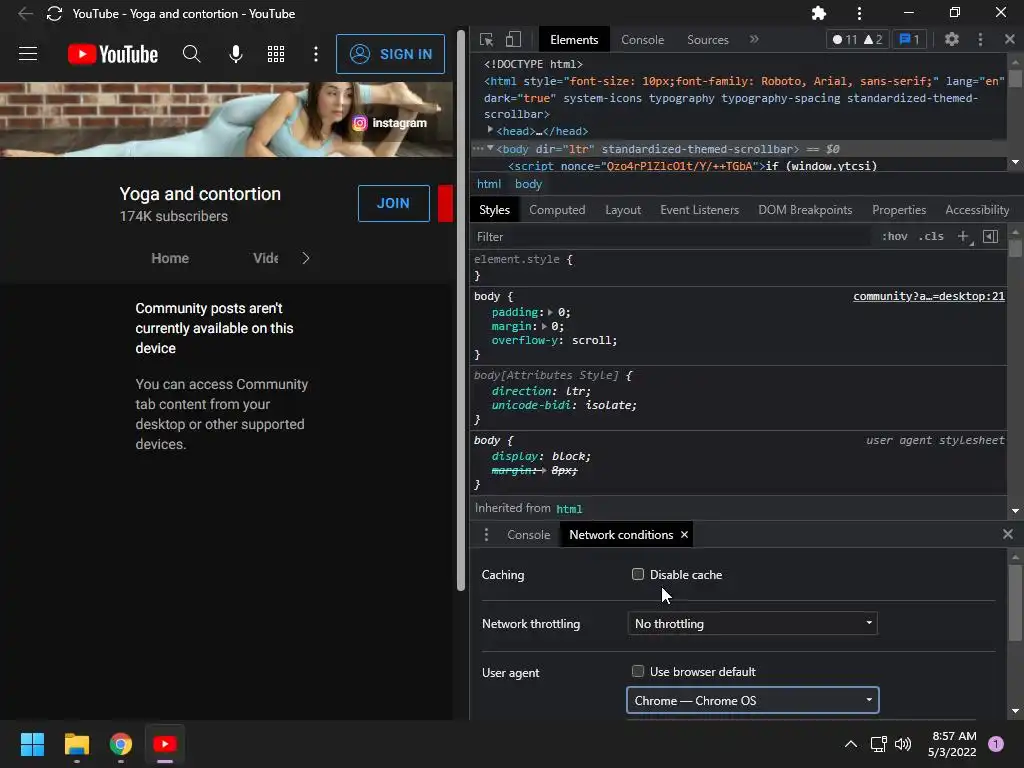Toggle the .cls element classes button

[x=931, y=236]
